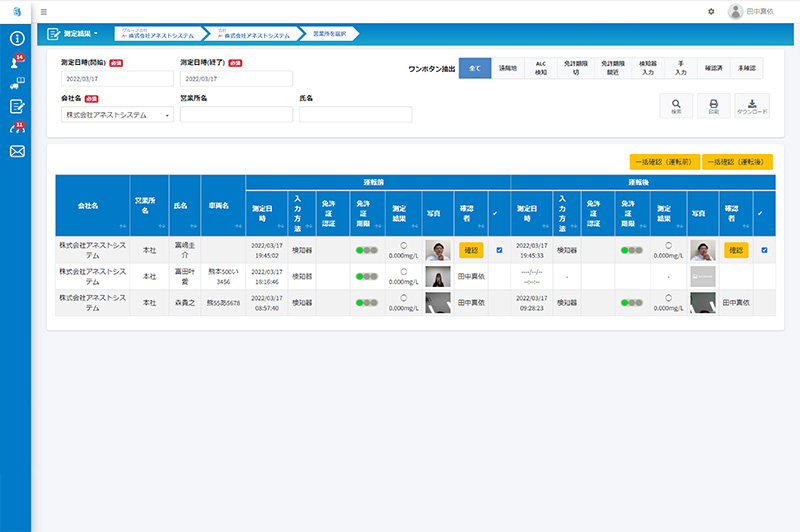Viewport: 800px width, 532px height.
Task: Click the printer 印刷 button
Action: click(x=714, y=106)
